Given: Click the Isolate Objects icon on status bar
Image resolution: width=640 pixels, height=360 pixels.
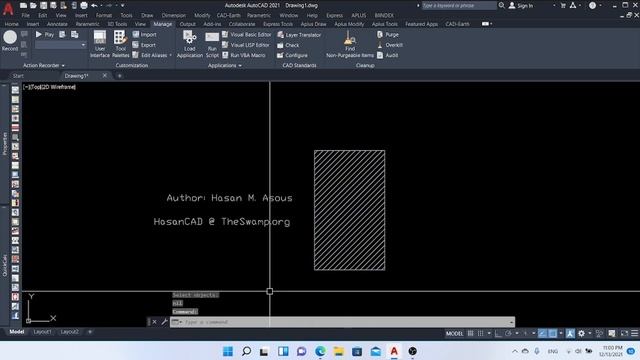Looking at the screenshot, I should [600, 333].
